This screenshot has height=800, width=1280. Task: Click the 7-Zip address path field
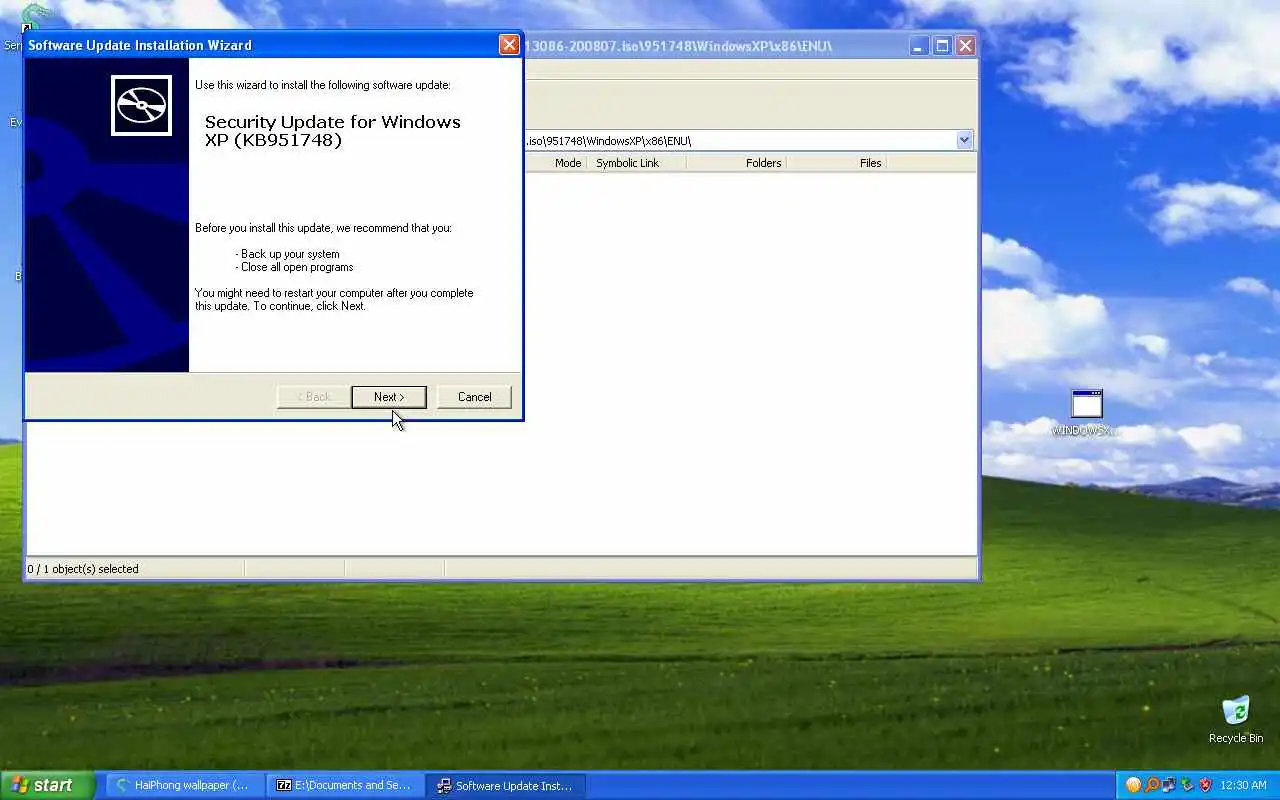740,140
